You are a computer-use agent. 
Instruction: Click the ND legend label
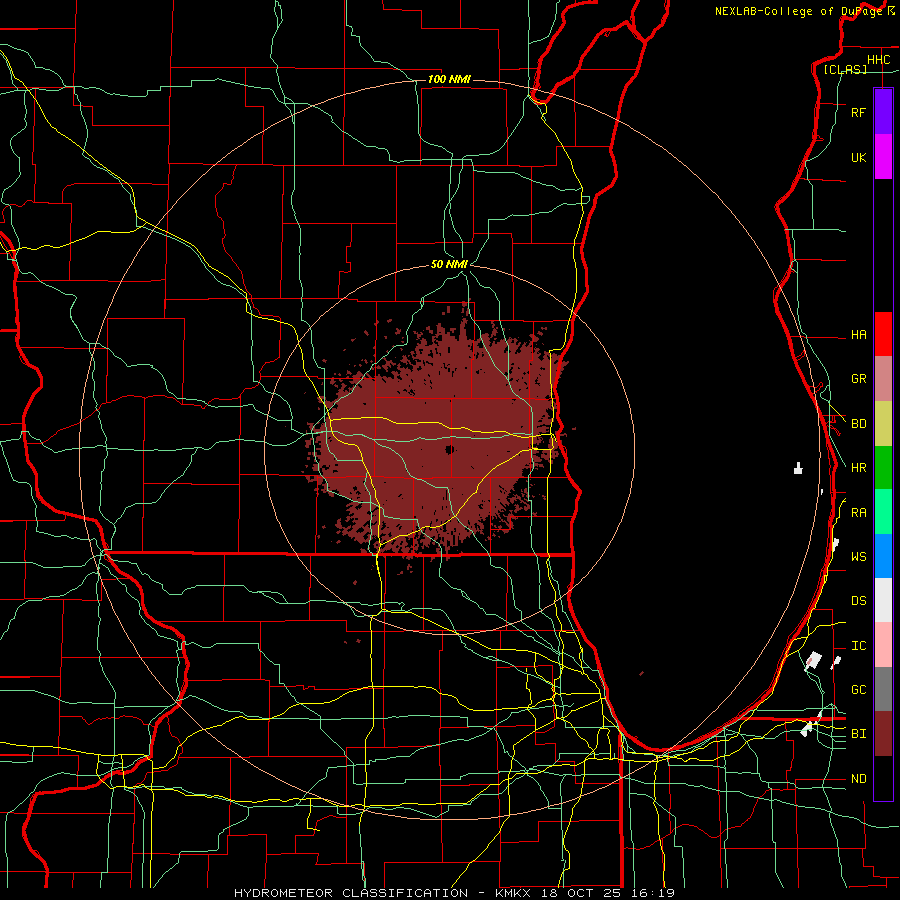tap(859, 779)
